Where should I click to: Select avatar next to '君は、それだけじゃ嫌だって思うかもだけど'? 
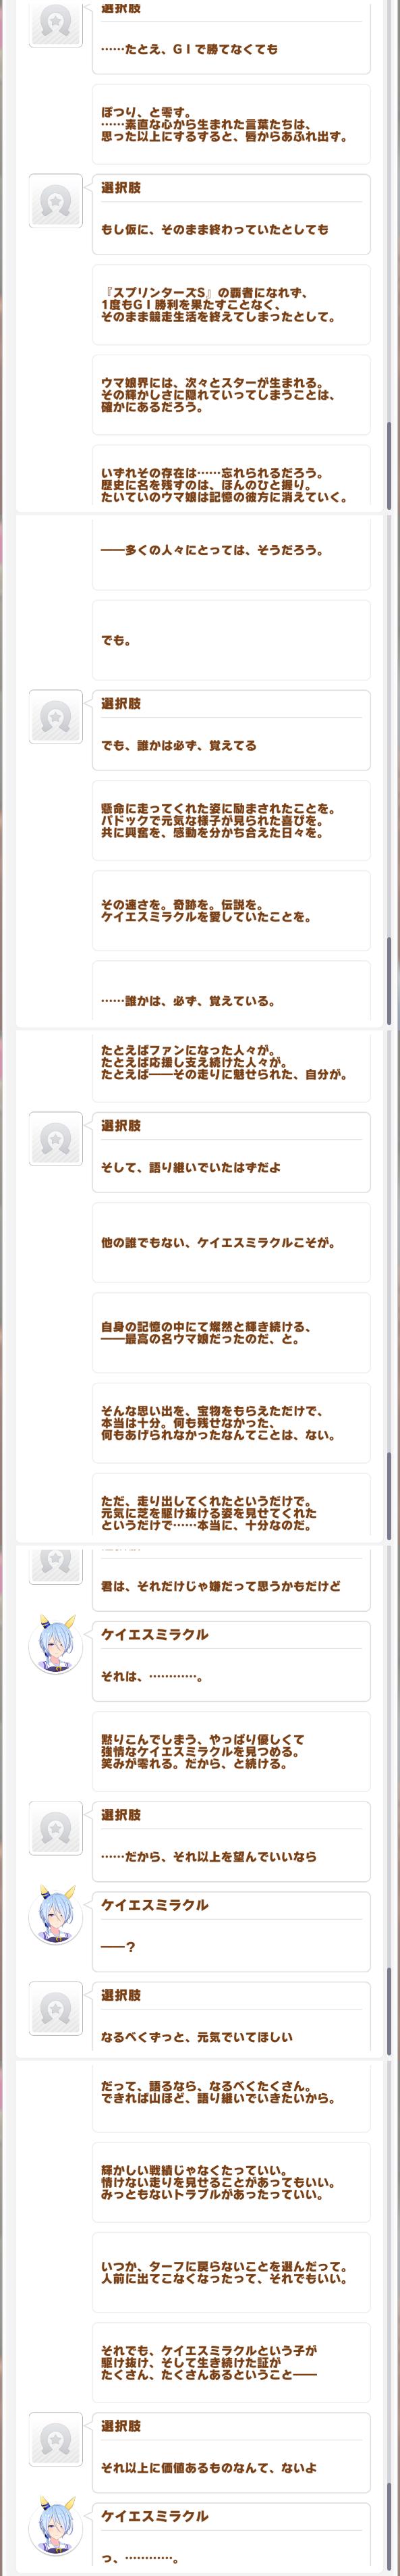pyautogui.click(x=56, y=1564)
